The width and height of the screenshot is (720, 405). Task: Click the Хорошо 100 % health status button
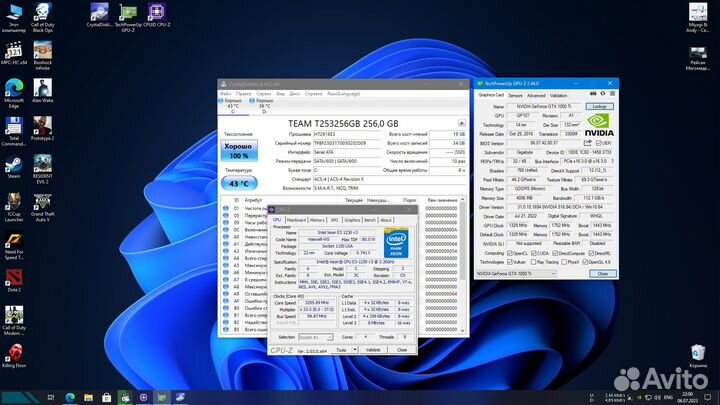pos(239,151)
